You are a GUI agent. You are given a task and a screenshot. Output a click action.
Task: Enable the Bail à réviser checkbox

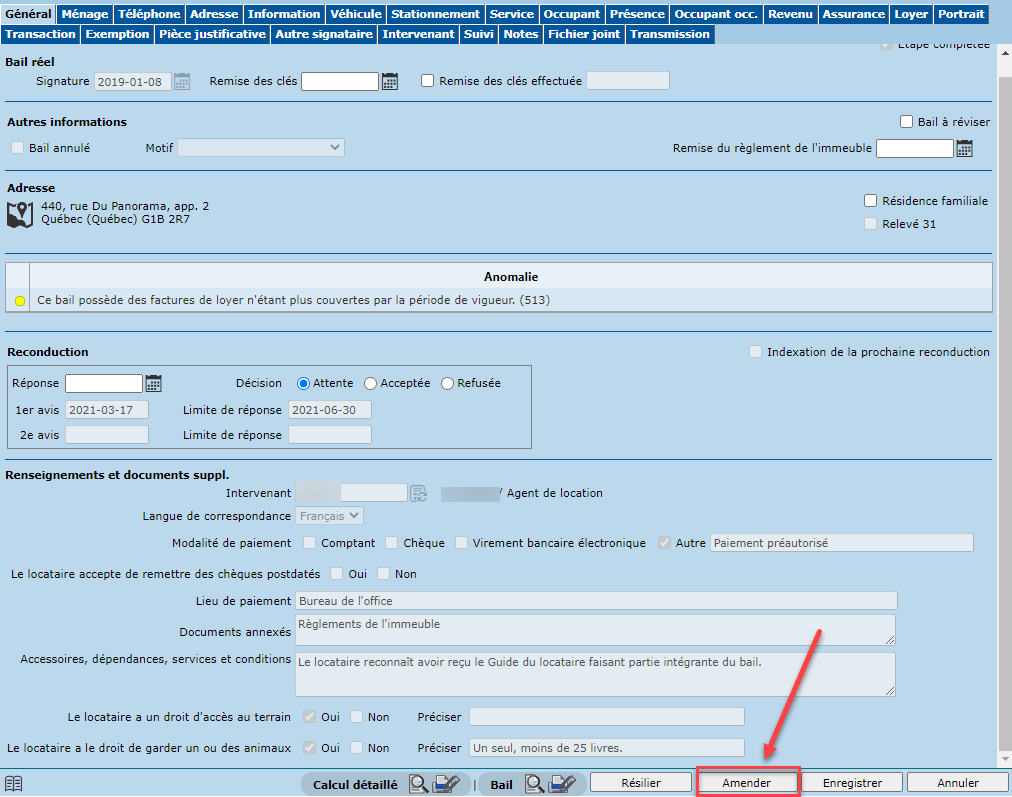[906, 122]
